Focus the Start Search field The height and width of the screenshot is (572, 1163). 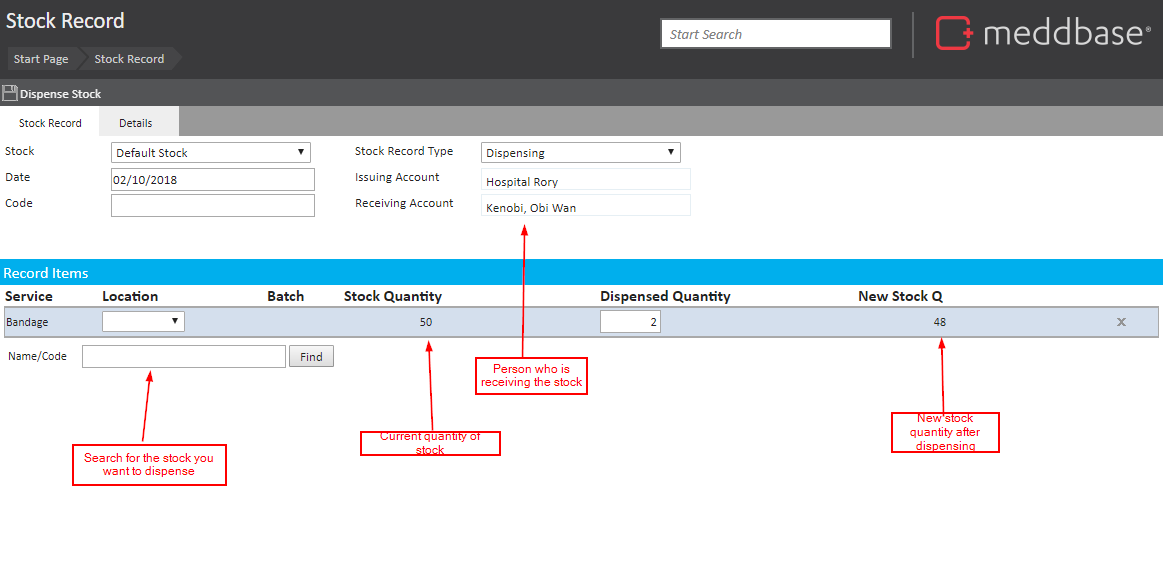click(776, 34)
